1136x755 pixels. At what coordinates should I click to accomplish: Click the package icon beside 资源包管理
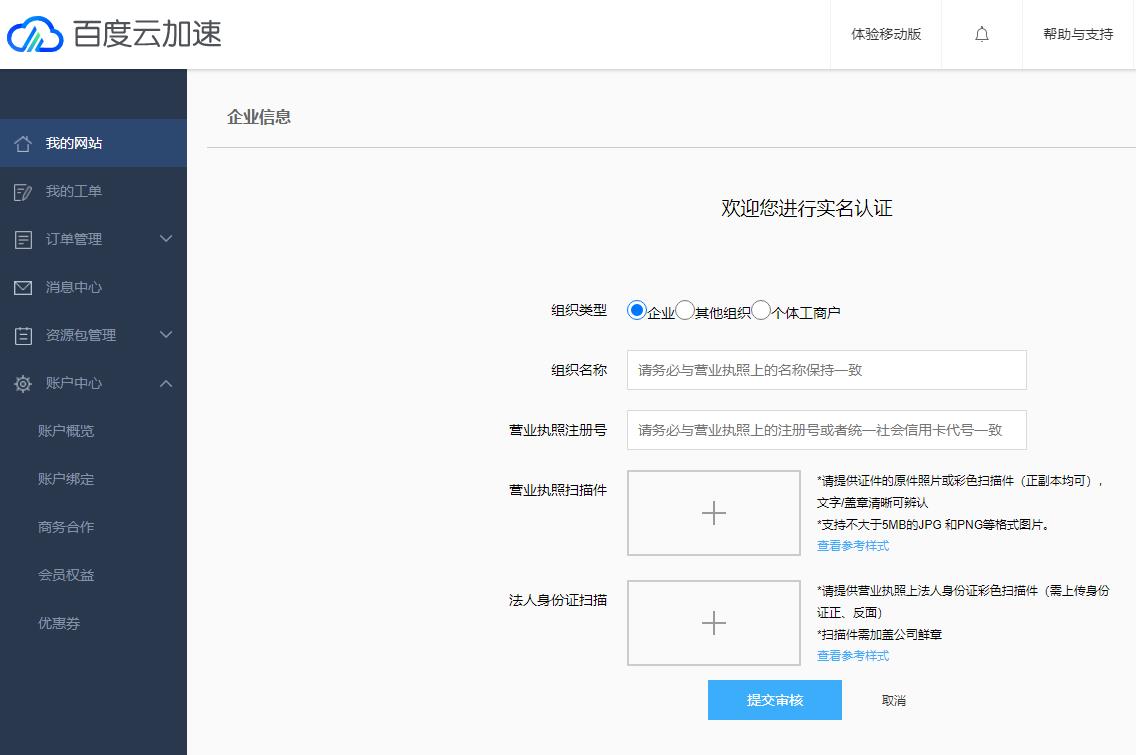pos(23,335)
